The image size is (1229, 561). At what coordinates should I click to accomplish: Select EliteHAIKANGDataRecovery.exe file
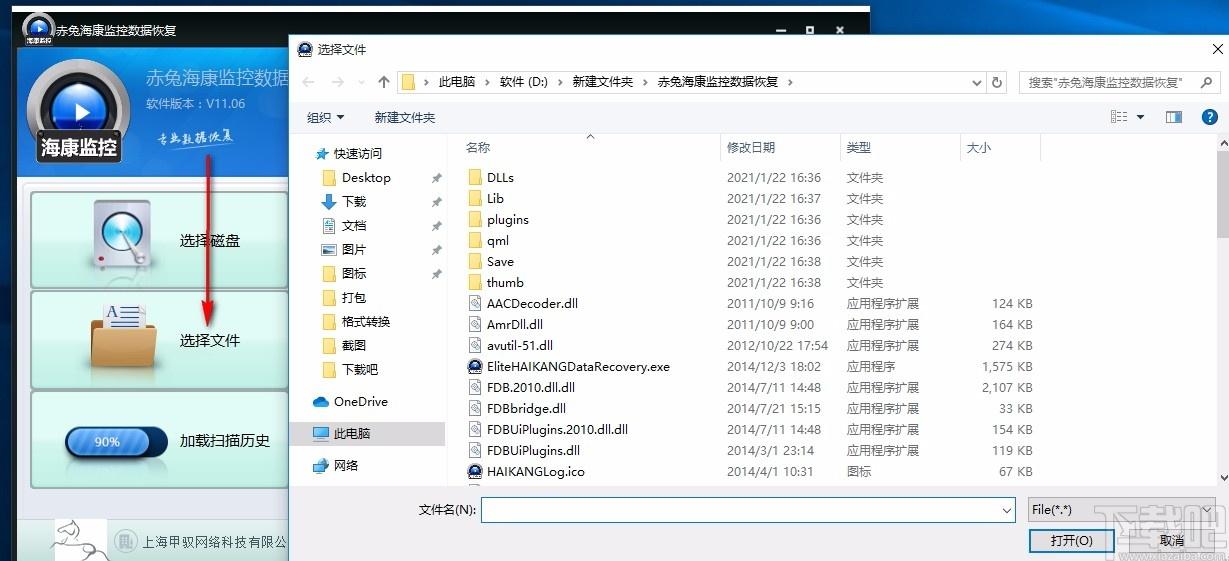tap(577, 367)
